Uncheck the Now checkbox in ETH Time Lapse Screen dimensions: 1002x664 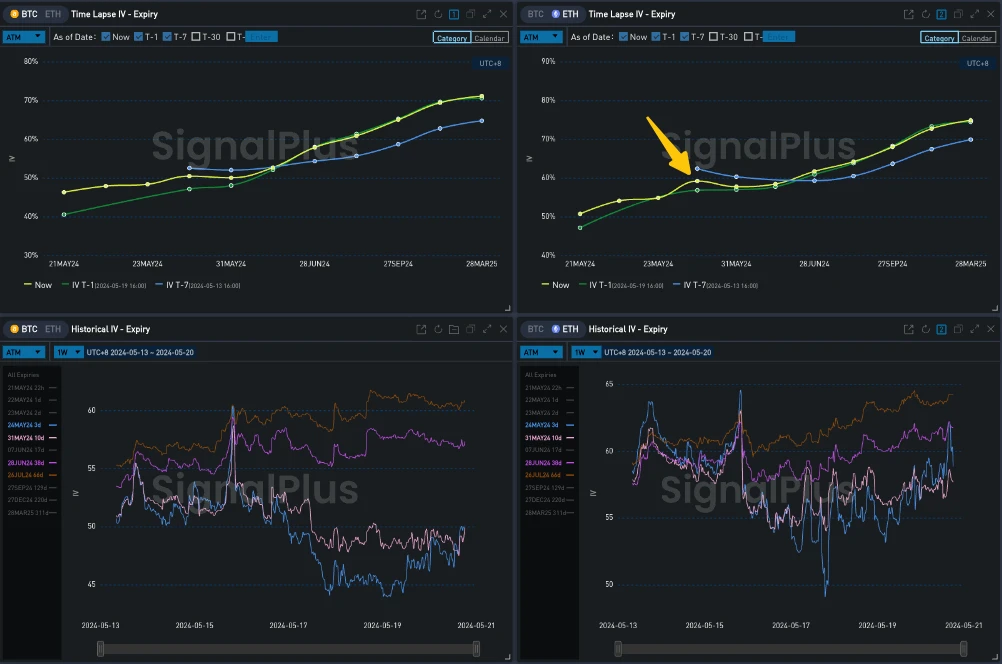tap(624, 37)
